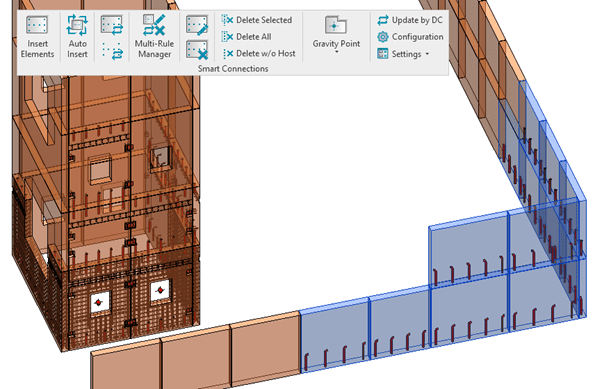Expand the Gravity Point dropdown arrow
This screenshot has width=602, height=389.
click(x=336, y=52)
